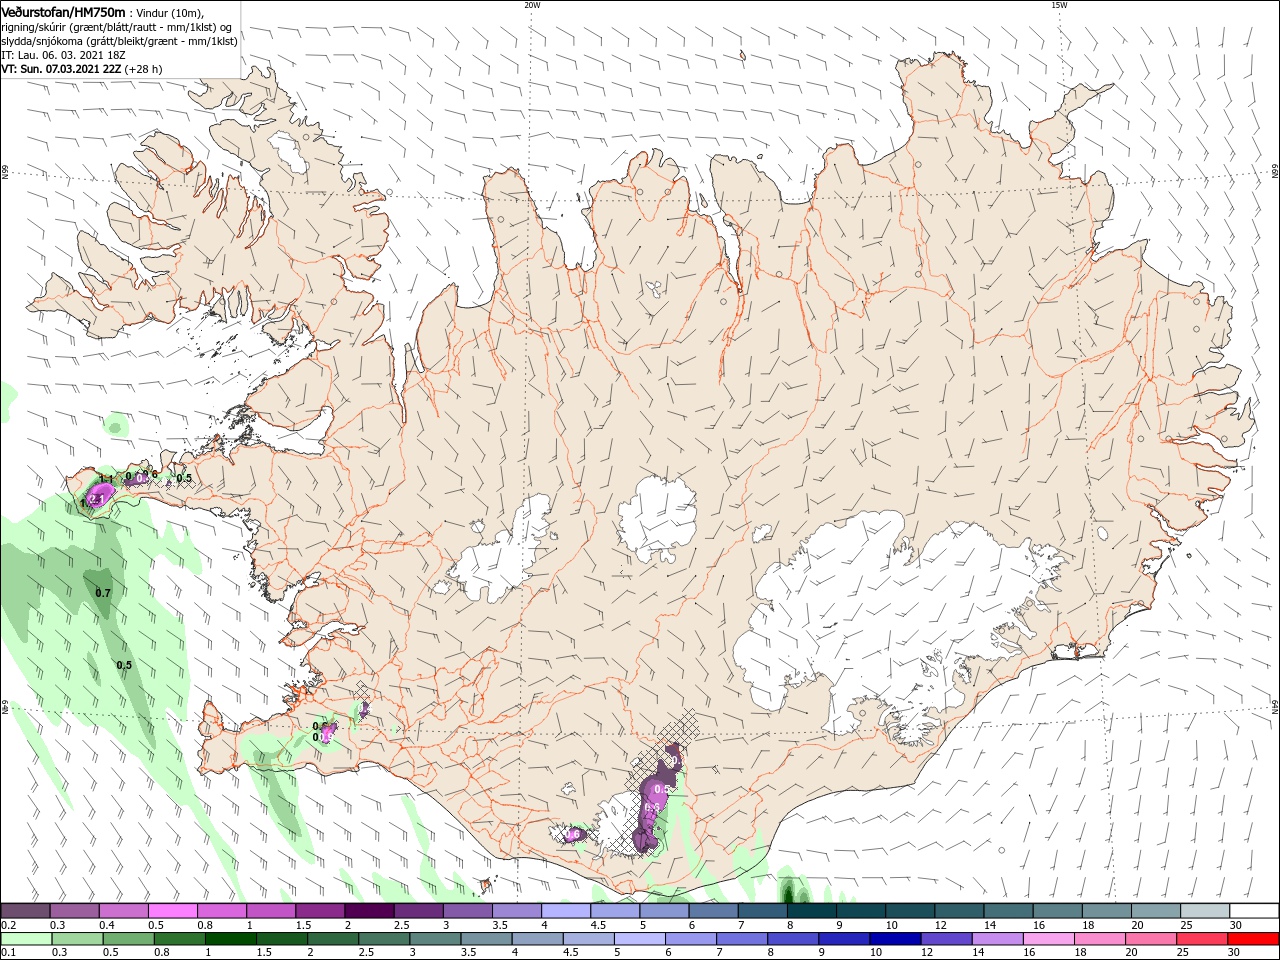Screen dimensions: 1280x960
Task: Click the 20W longitude label
Action: click(532, 5)
